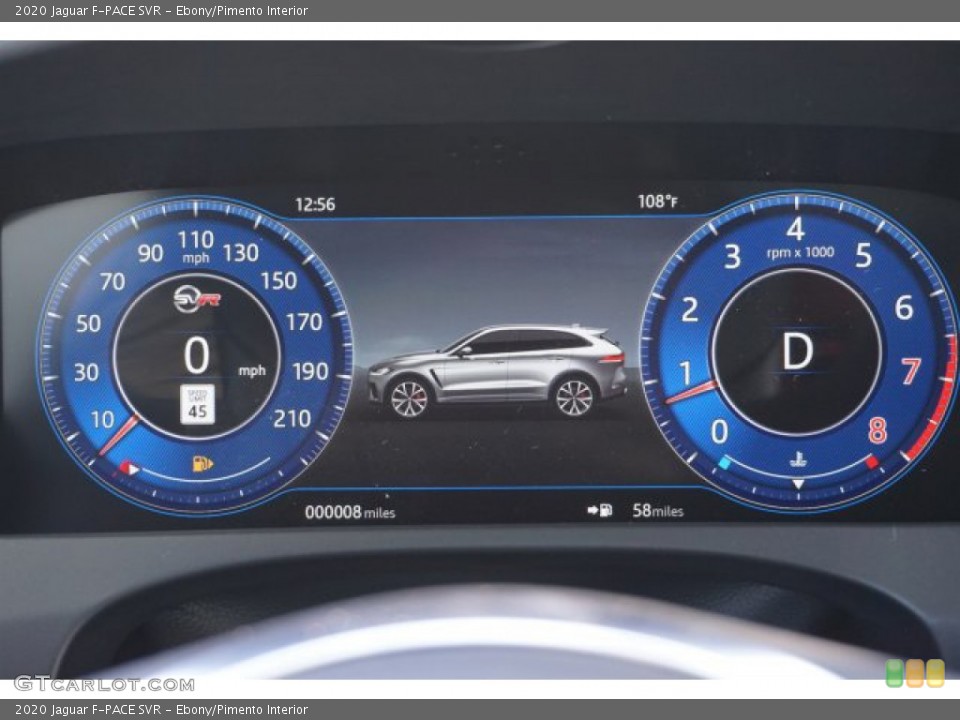Click the 6 on the tachometer
960x720 pixels.
[x=904, y=307]
